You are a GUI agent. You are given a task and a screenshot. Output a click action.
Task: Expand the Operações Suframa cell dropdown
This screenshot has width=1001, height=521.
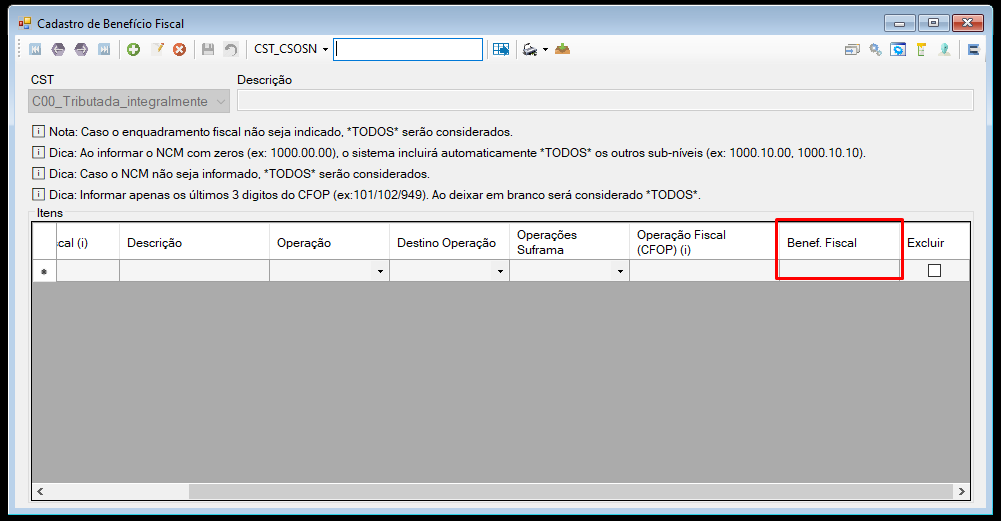tap(620, 271)
